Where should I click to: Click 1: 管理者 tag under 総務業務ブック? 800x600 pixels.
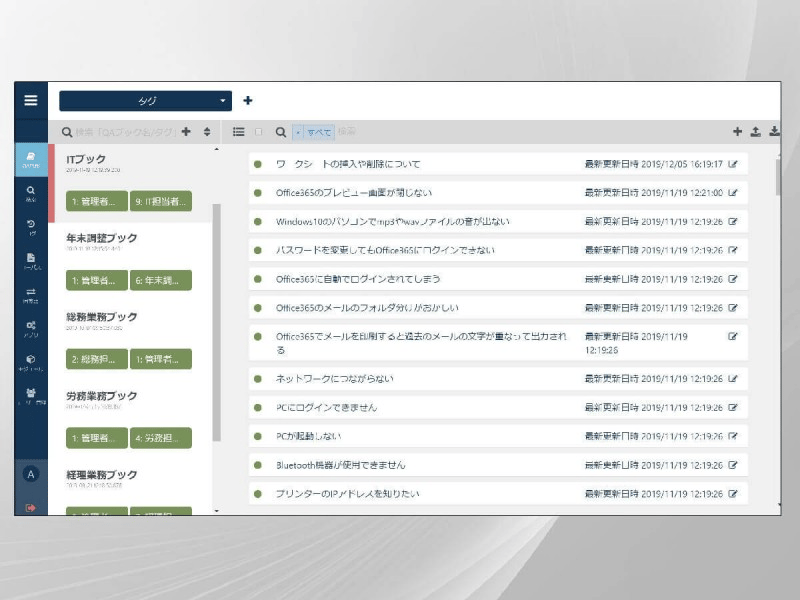[x=161, y=359]
